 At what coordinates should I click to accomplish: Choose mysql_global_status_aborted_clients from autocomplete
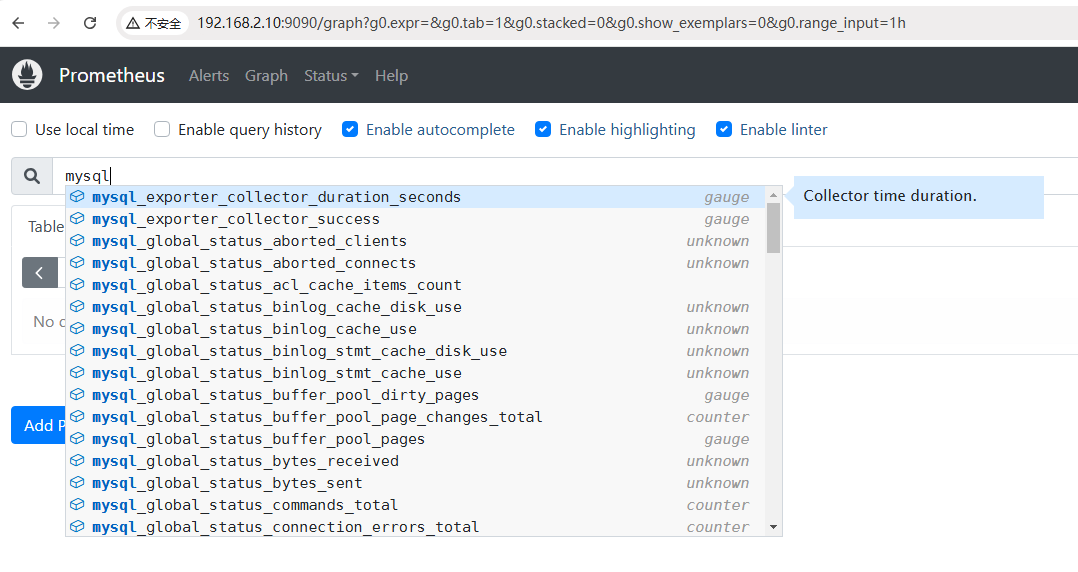tap(415, 241)
